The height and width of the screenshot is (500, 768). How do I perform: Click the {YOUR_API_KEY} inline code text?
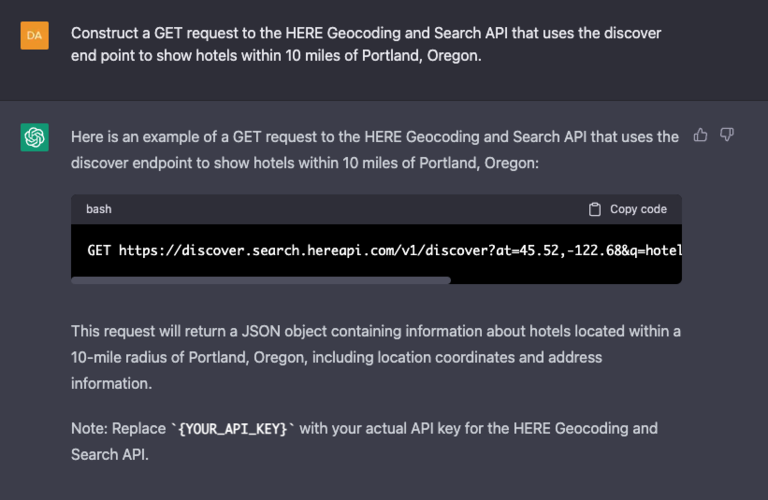click(233, 429)
